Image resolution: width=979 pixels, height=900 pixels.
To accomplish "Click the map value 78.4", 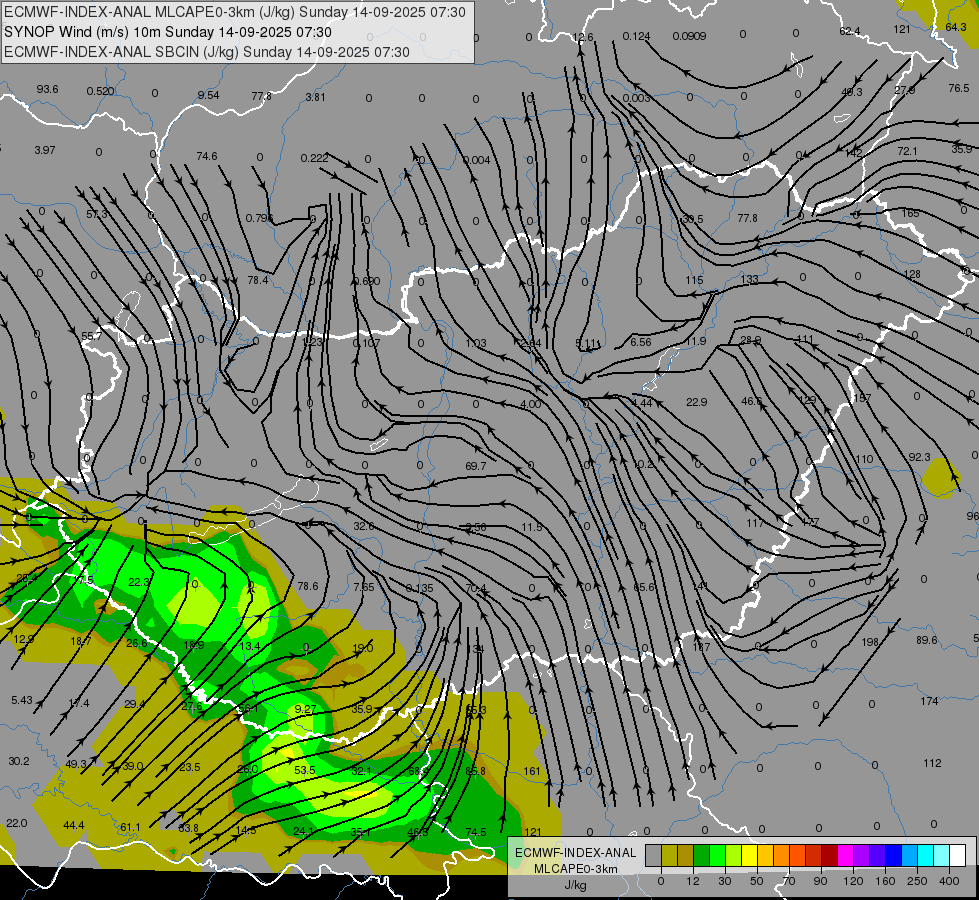I will point(258,280).
